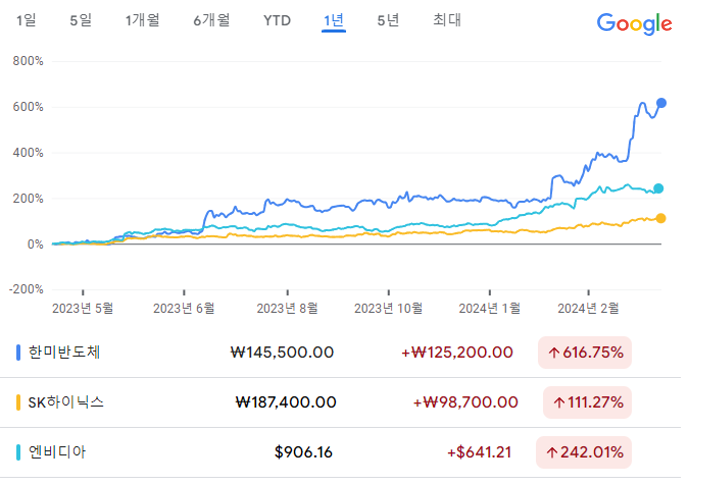
Task: Click the yellow color marker beside SK하이닉스
Action: [x=18, y=402]
